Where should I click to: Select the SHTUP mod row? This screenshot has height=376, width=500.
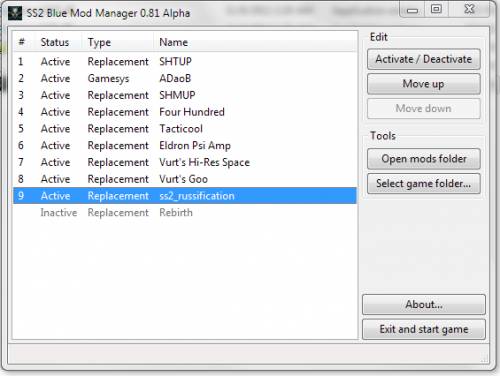[x=185, y=62]
